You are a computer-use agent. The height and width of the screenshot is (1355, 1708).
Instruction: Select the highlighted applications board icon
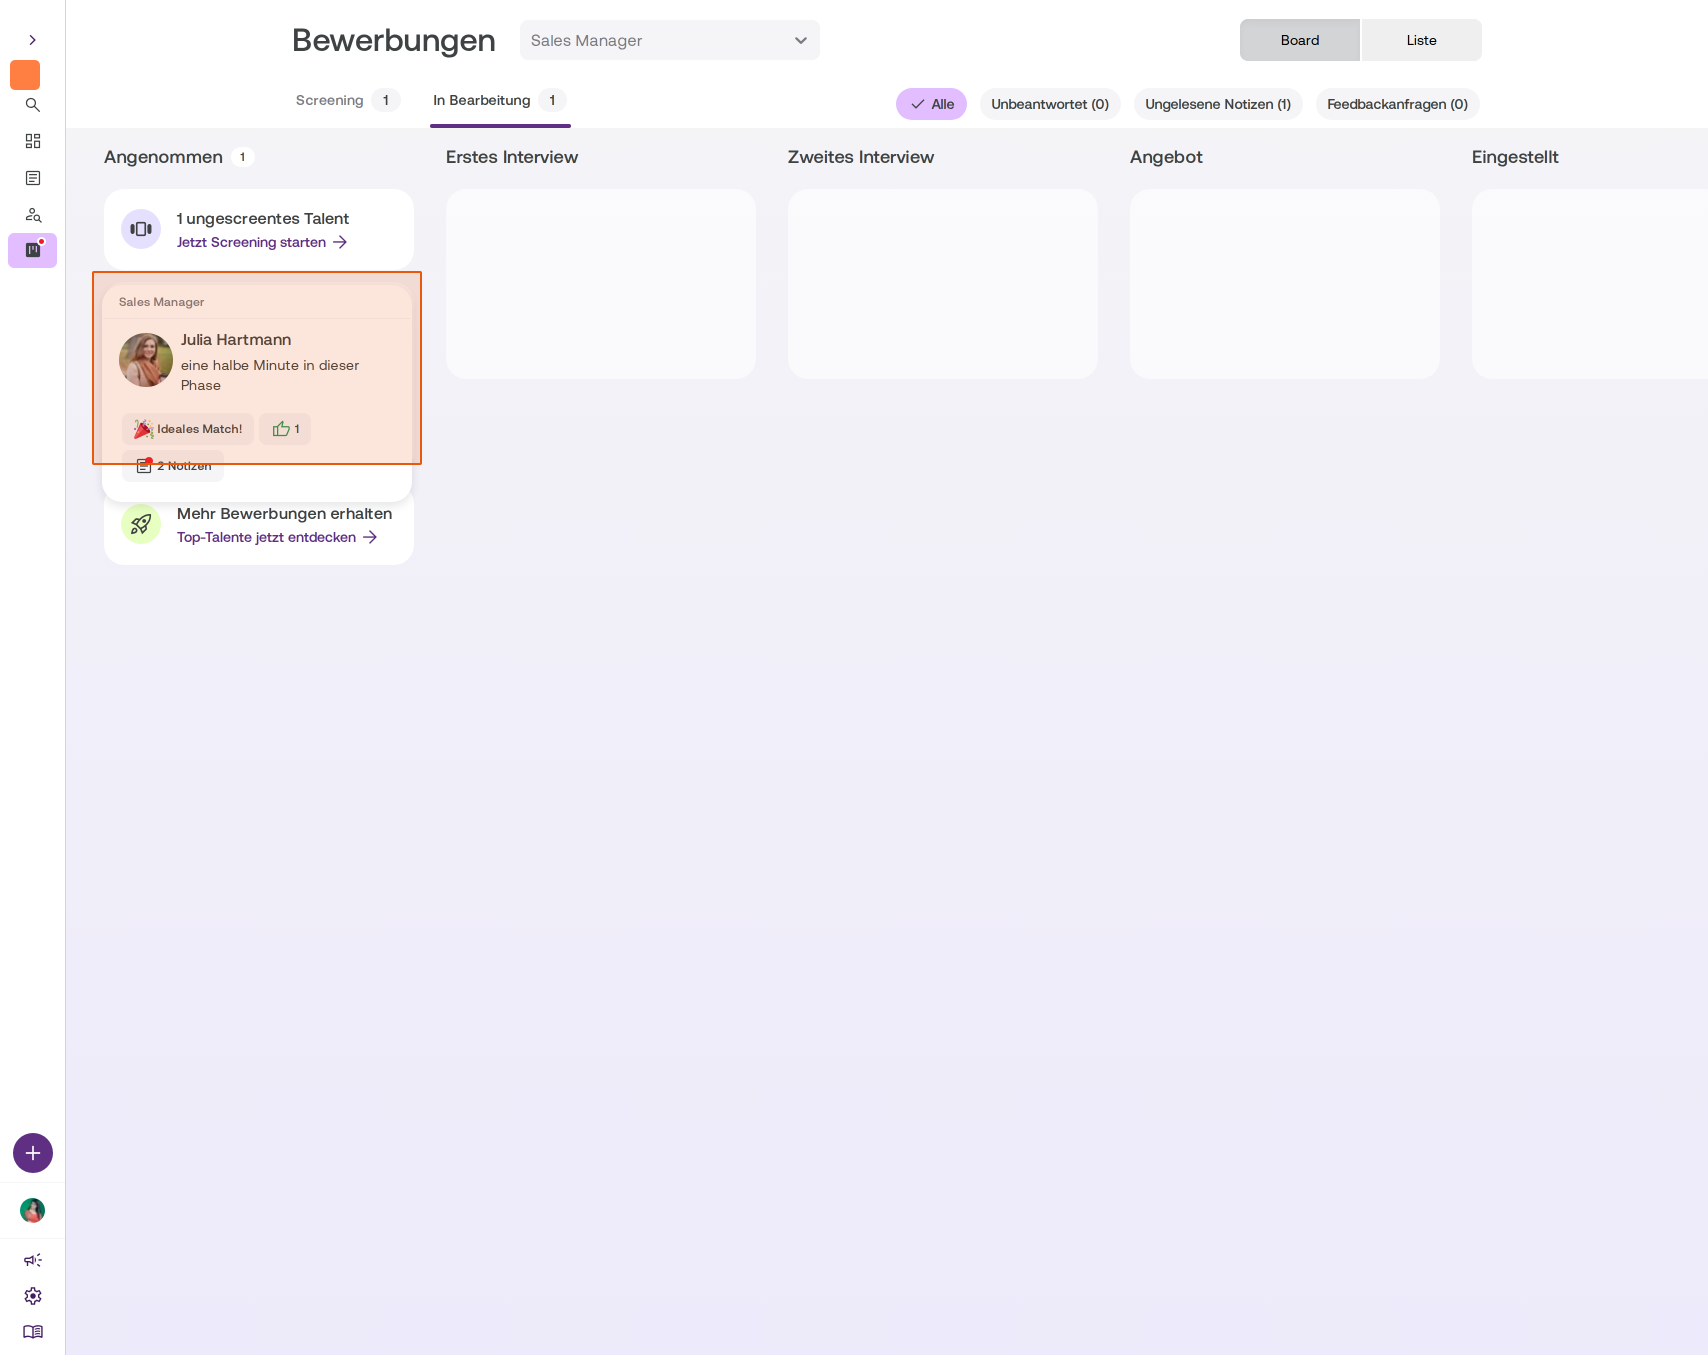33,250
